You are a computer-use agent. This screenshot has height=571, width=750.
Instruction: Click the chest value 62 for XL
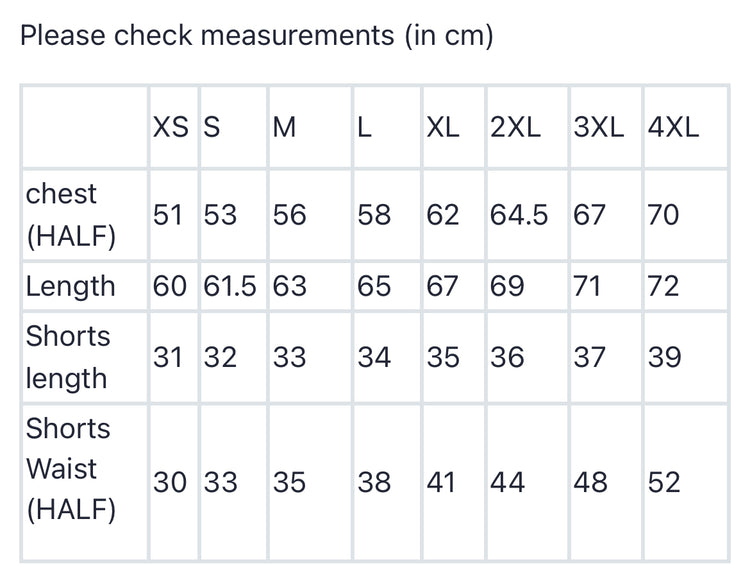pos(442,215)
